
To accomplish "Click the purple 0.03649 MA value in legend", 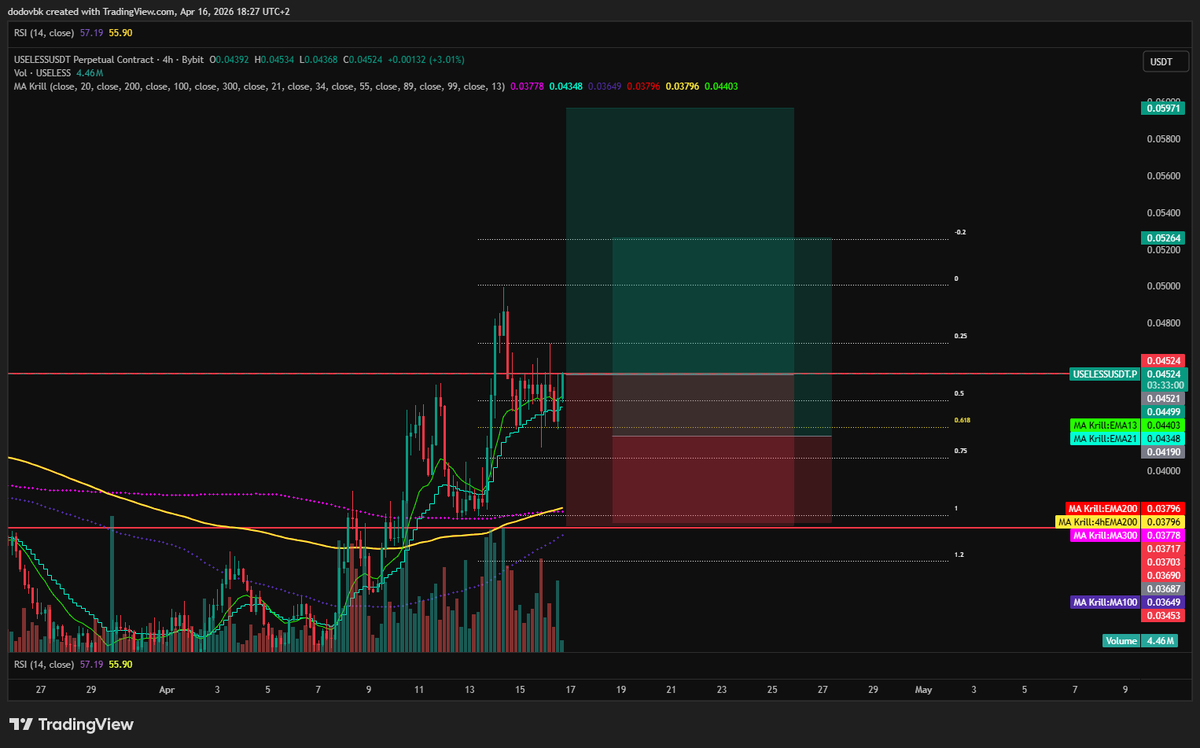I will (x=605, y=86).
